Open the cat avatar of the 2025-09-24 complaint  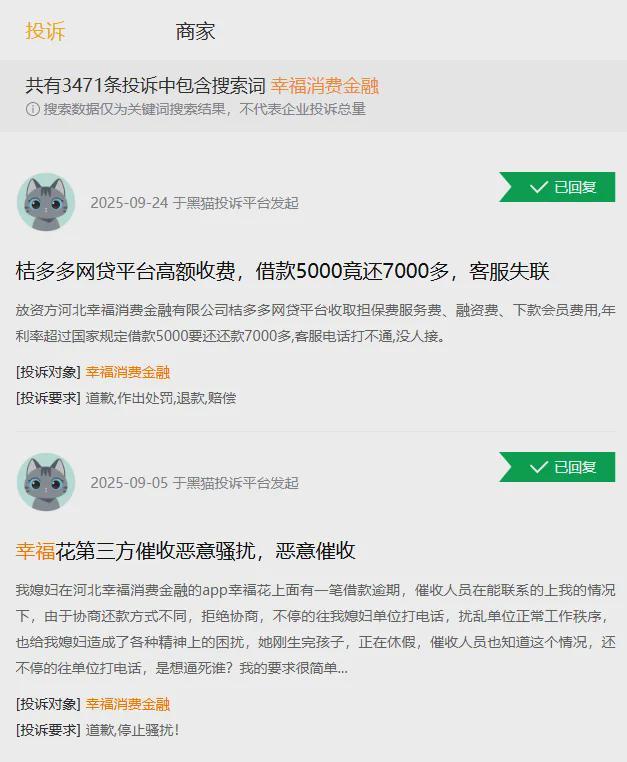pyautogui.click(x=46, y=202)
